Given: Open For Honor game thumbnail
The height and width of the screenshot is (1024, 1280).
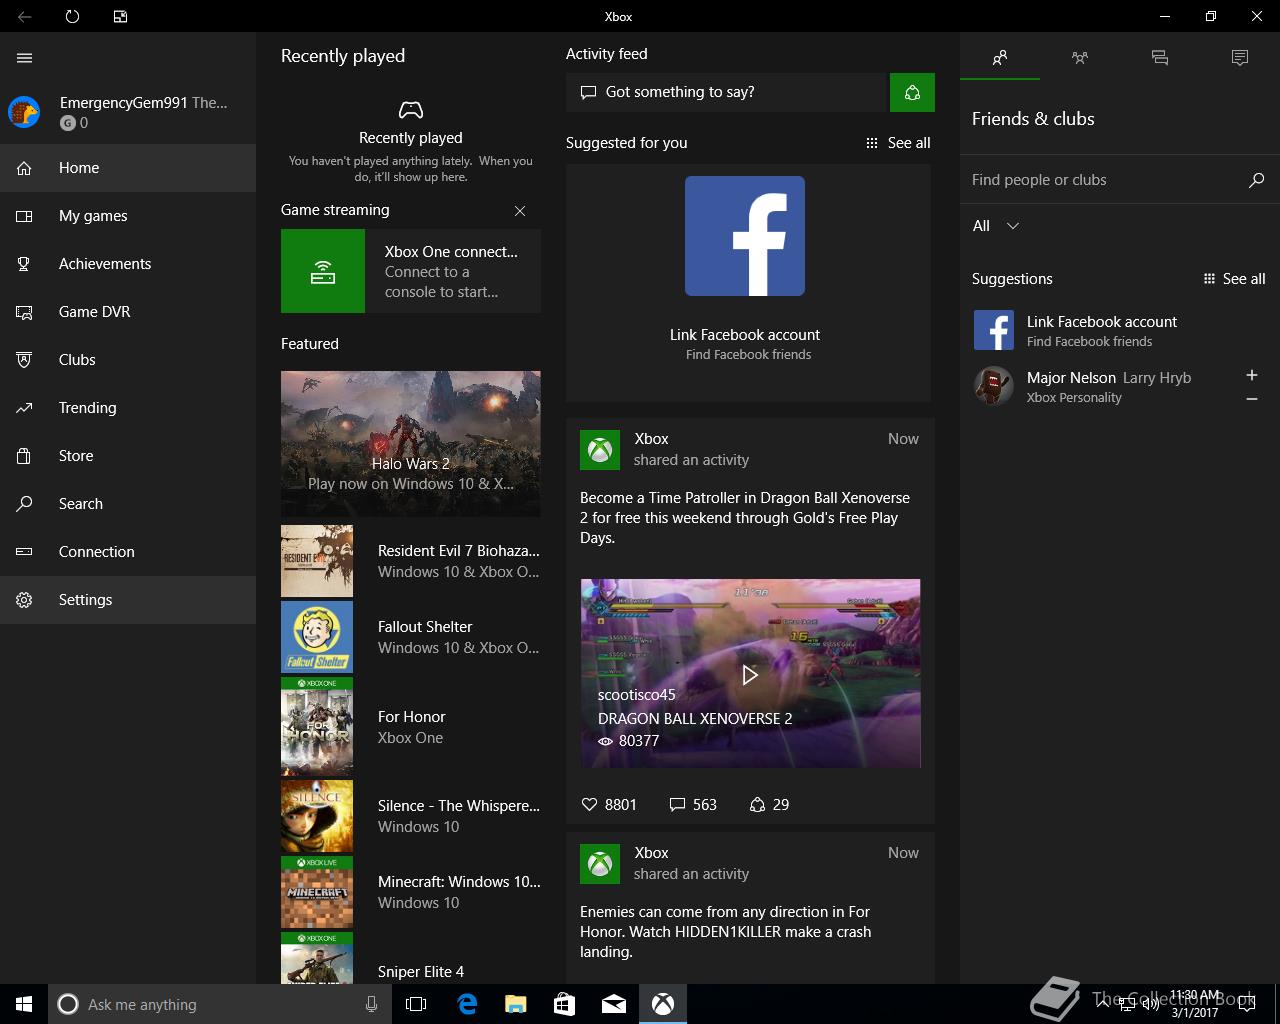Looking at the screenshot, I should [x=317, y=727].
